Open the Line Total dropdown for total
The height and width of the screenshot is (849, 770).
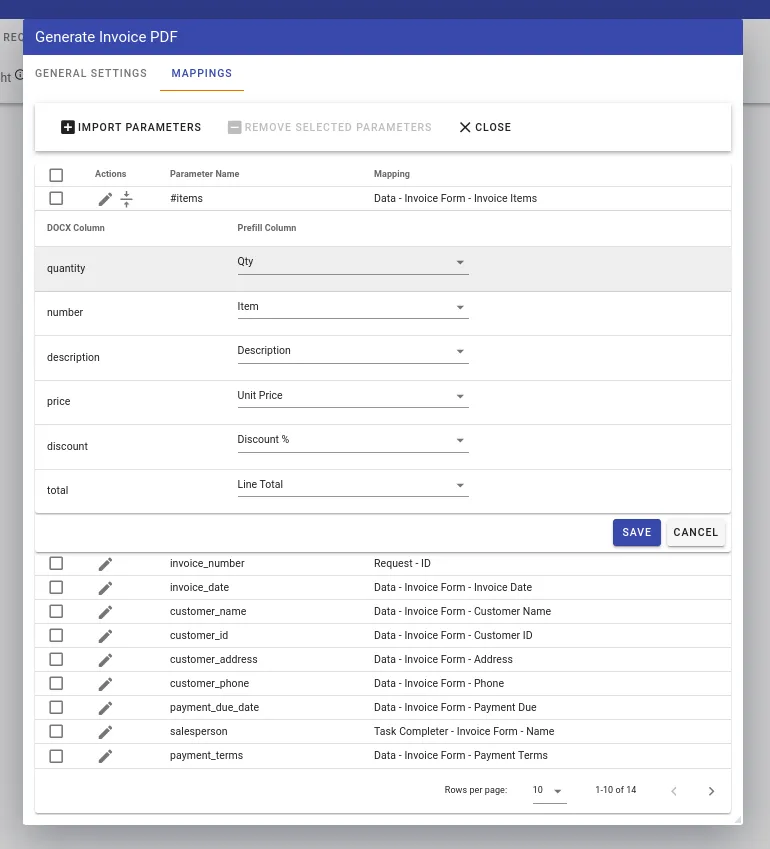point(351,485)
